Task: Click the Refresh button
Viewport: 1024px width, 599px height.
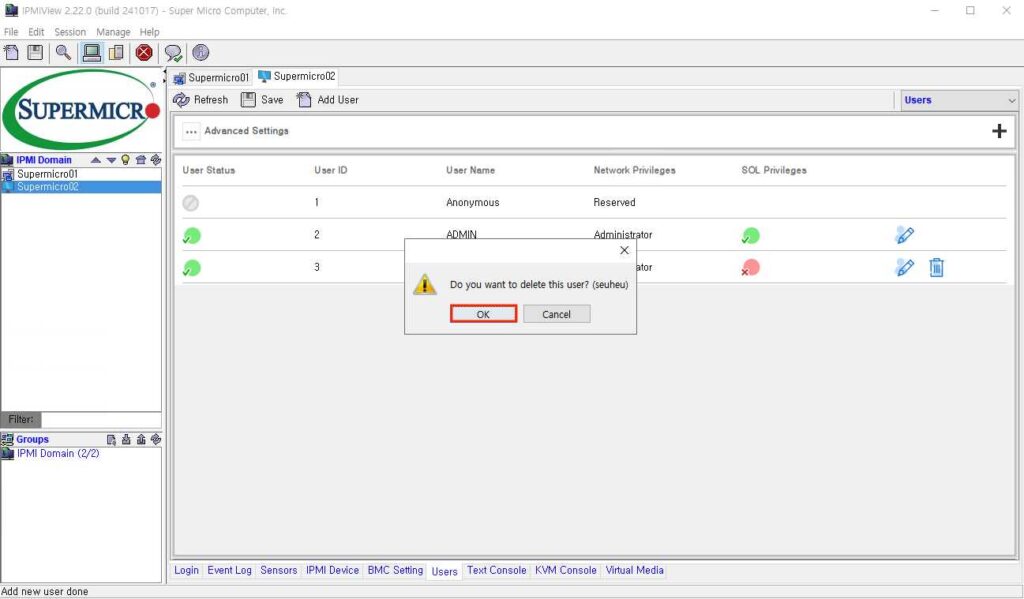Action: [200, 100]
